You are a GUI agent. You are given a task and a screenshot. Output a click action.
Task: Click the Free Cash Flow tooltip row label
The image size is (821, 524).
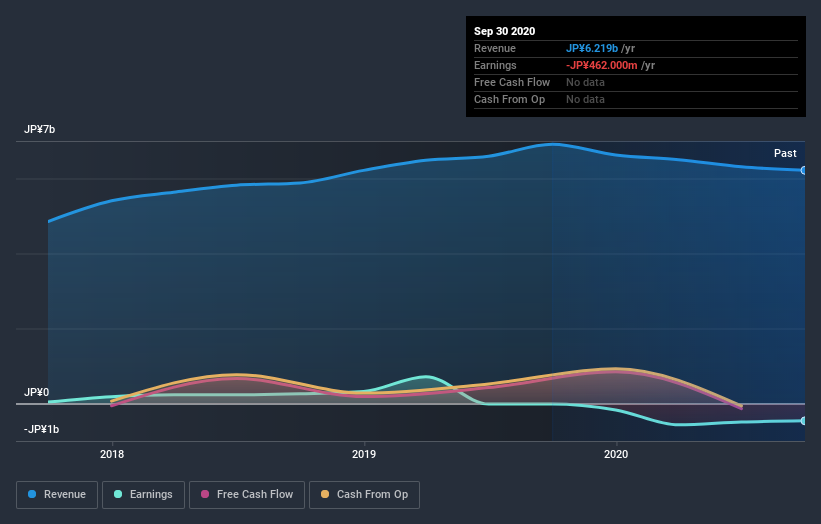[512, 82]
